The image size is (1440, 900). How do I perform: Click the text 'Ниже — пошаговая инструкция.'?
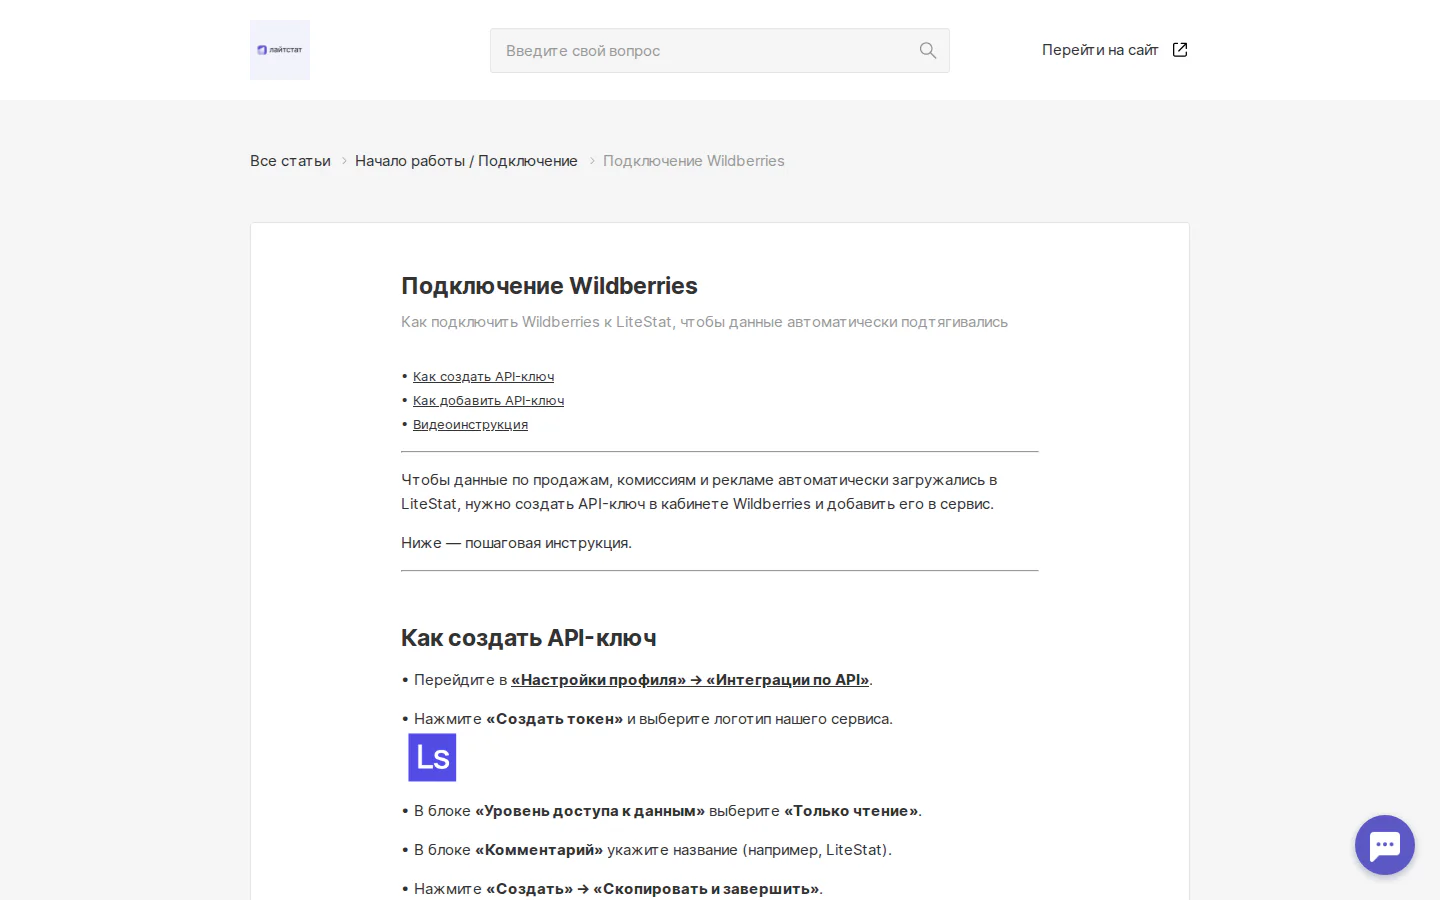[x=516, y=543]
